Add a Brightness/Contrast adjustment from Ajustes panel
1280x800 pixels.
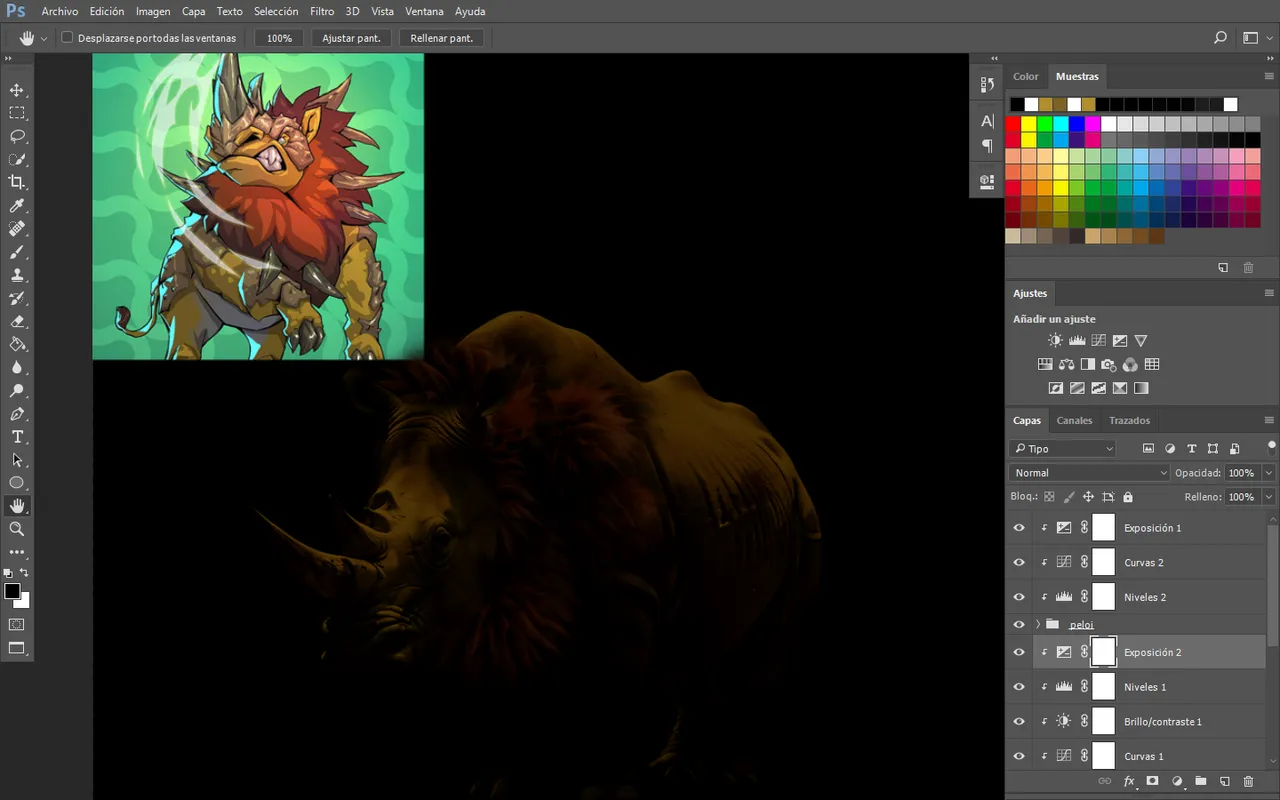coord(1056,341)
